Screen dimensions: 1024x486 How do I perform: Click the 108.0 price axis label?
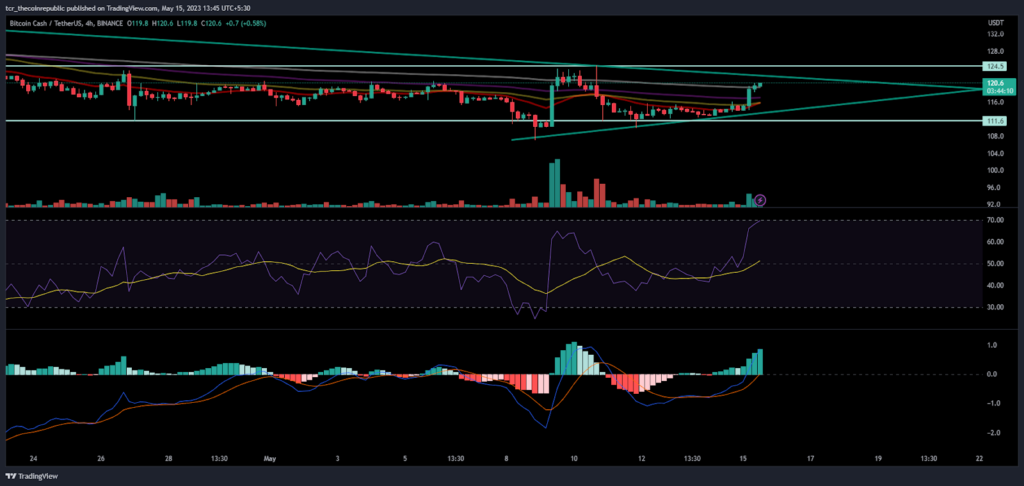click(996, 136)
